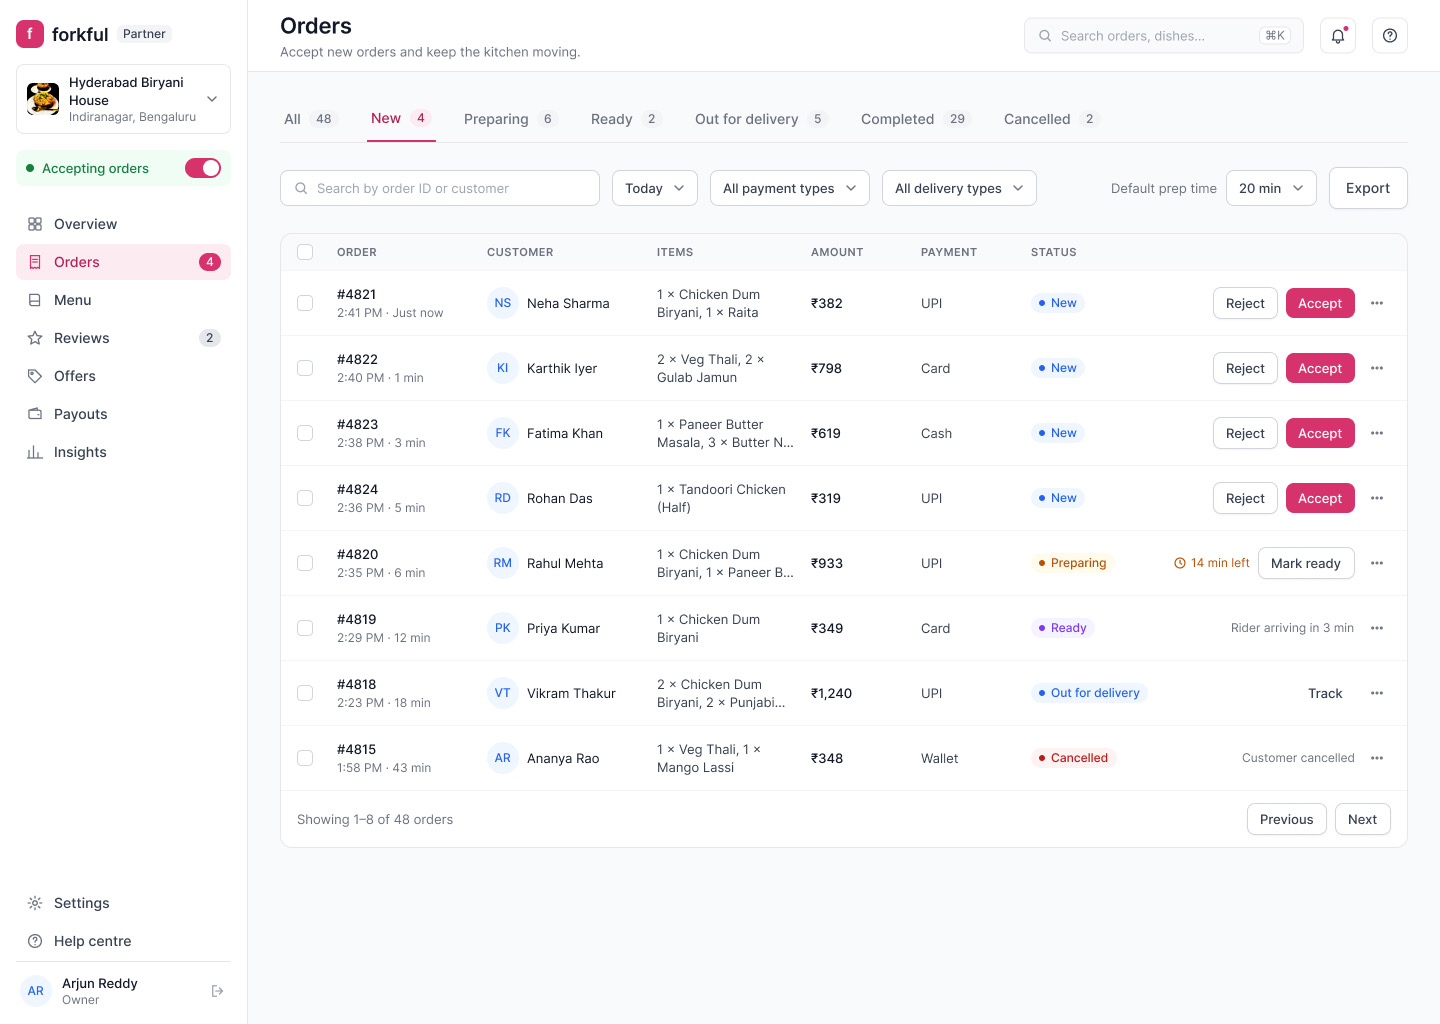This screenshot has width=1440, height=1024.
Task: Go to the Previous page of orders
Action: [x=1286, y=819]
